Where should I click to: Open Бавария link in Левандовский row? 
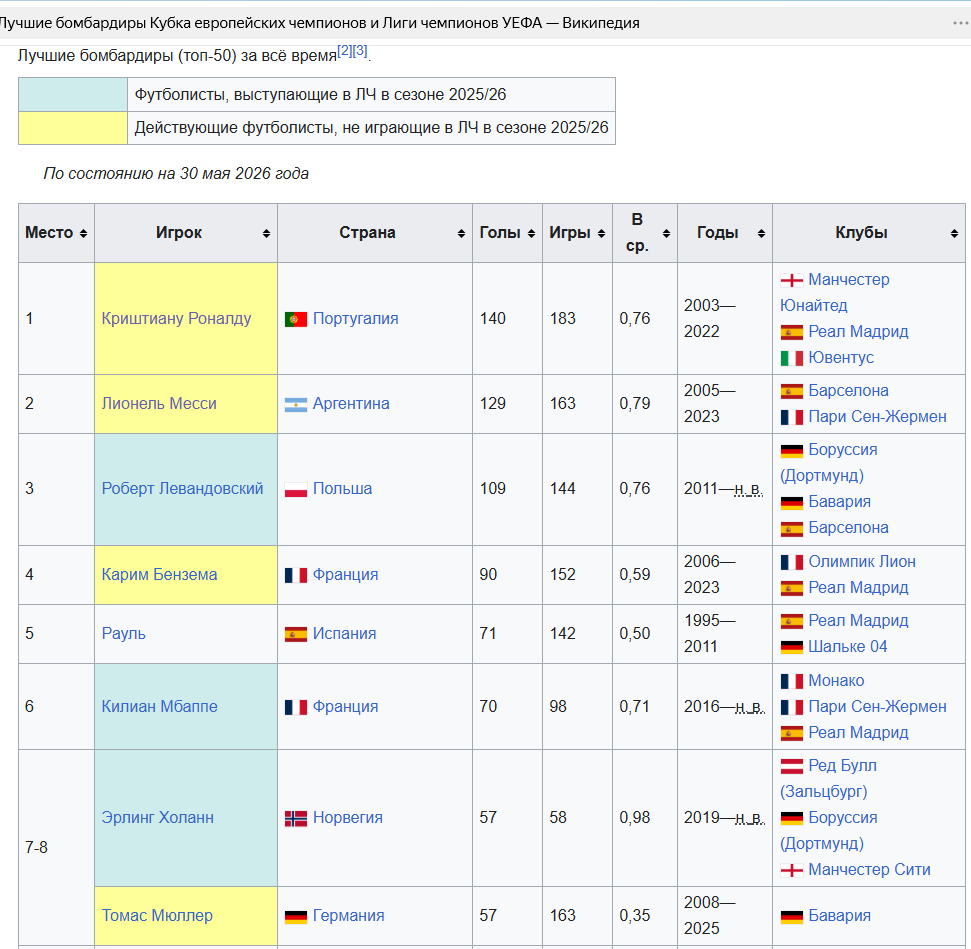point(839,501)
